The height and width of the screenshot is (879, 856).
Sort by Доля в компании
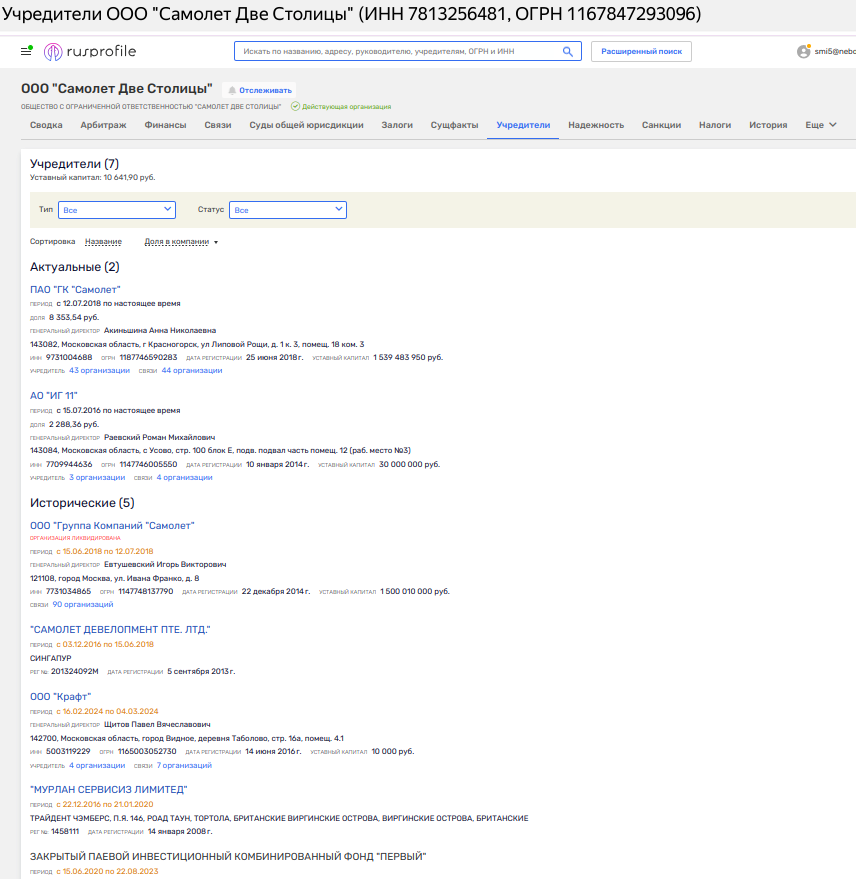coord(177,242)
